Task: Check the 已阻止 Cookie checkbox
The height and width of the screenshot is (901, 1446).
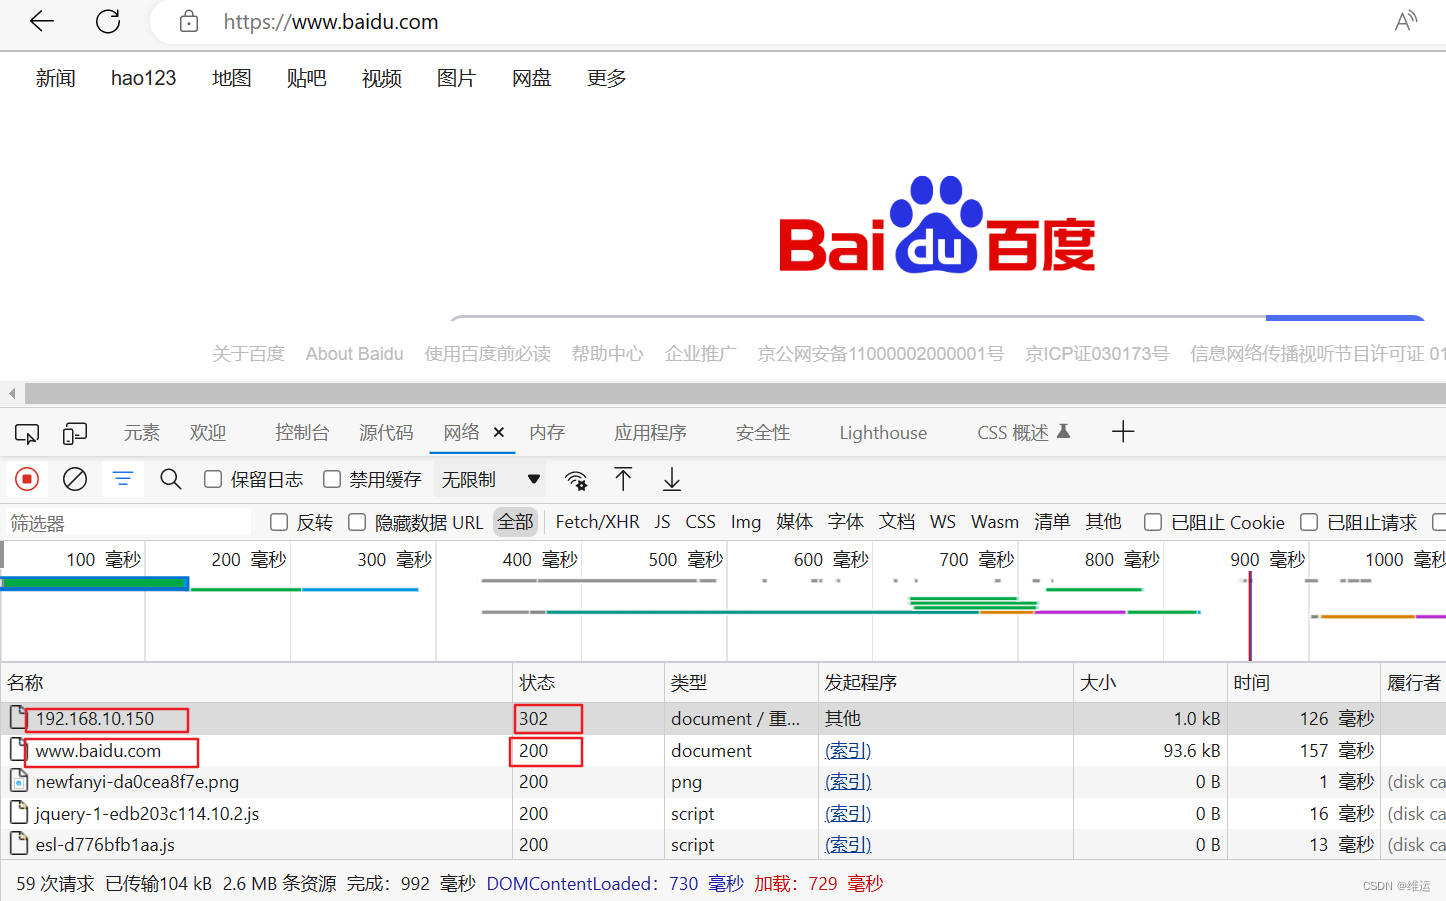Action: point(1153,522)
